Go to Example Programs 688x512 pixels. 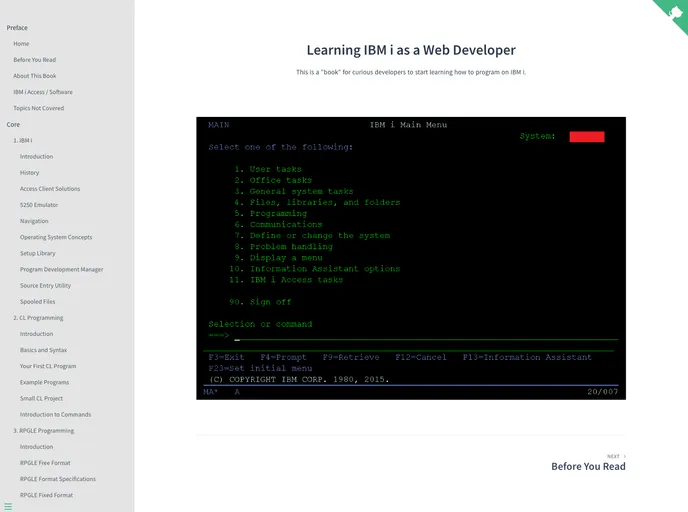point(44,383)
